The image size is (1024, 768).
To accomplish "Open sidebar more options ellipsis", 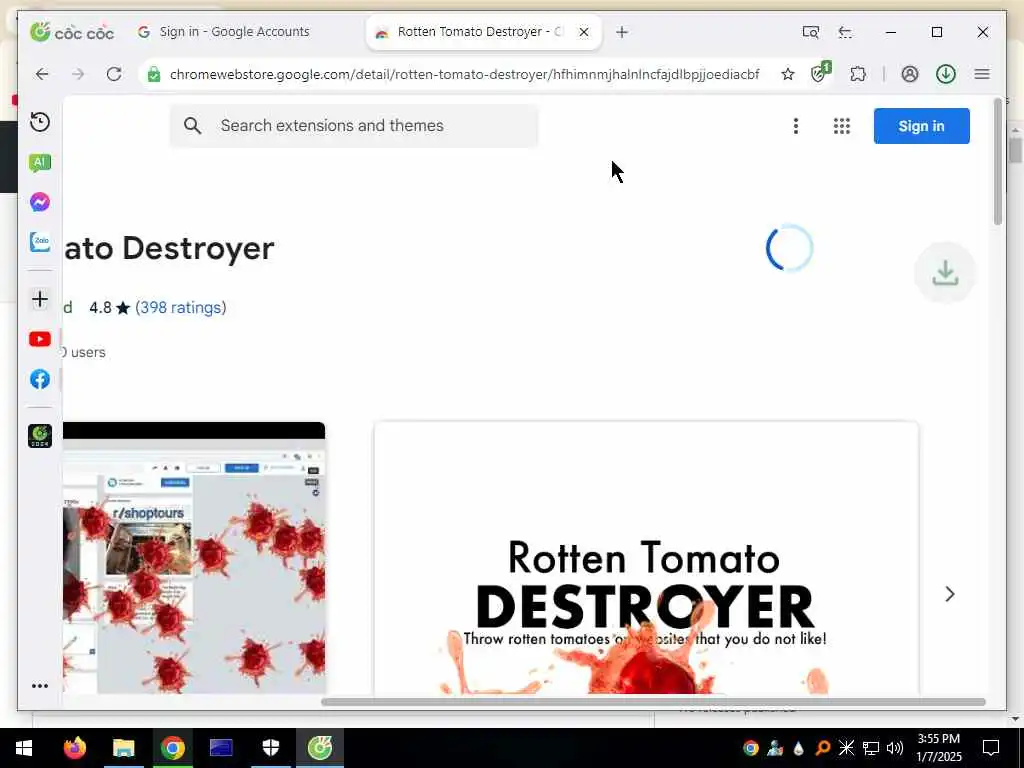I will (x=40, y=686).
